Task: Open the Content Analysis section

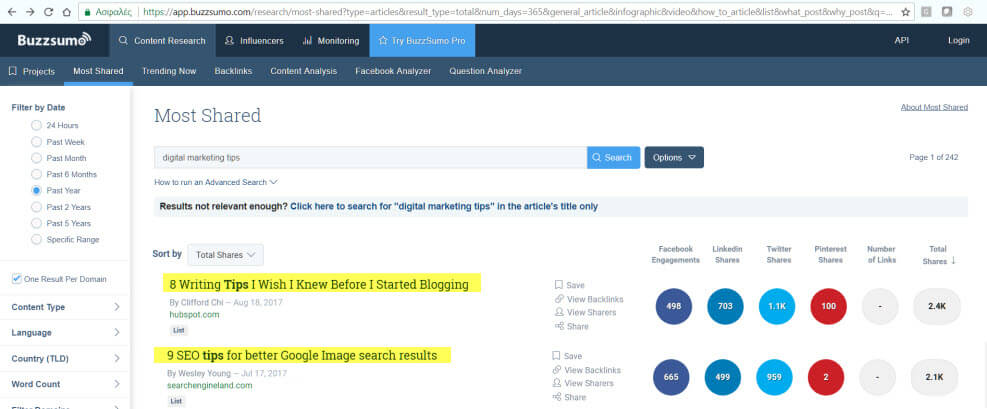Action: pyautogui.click(x=303, y=71)
